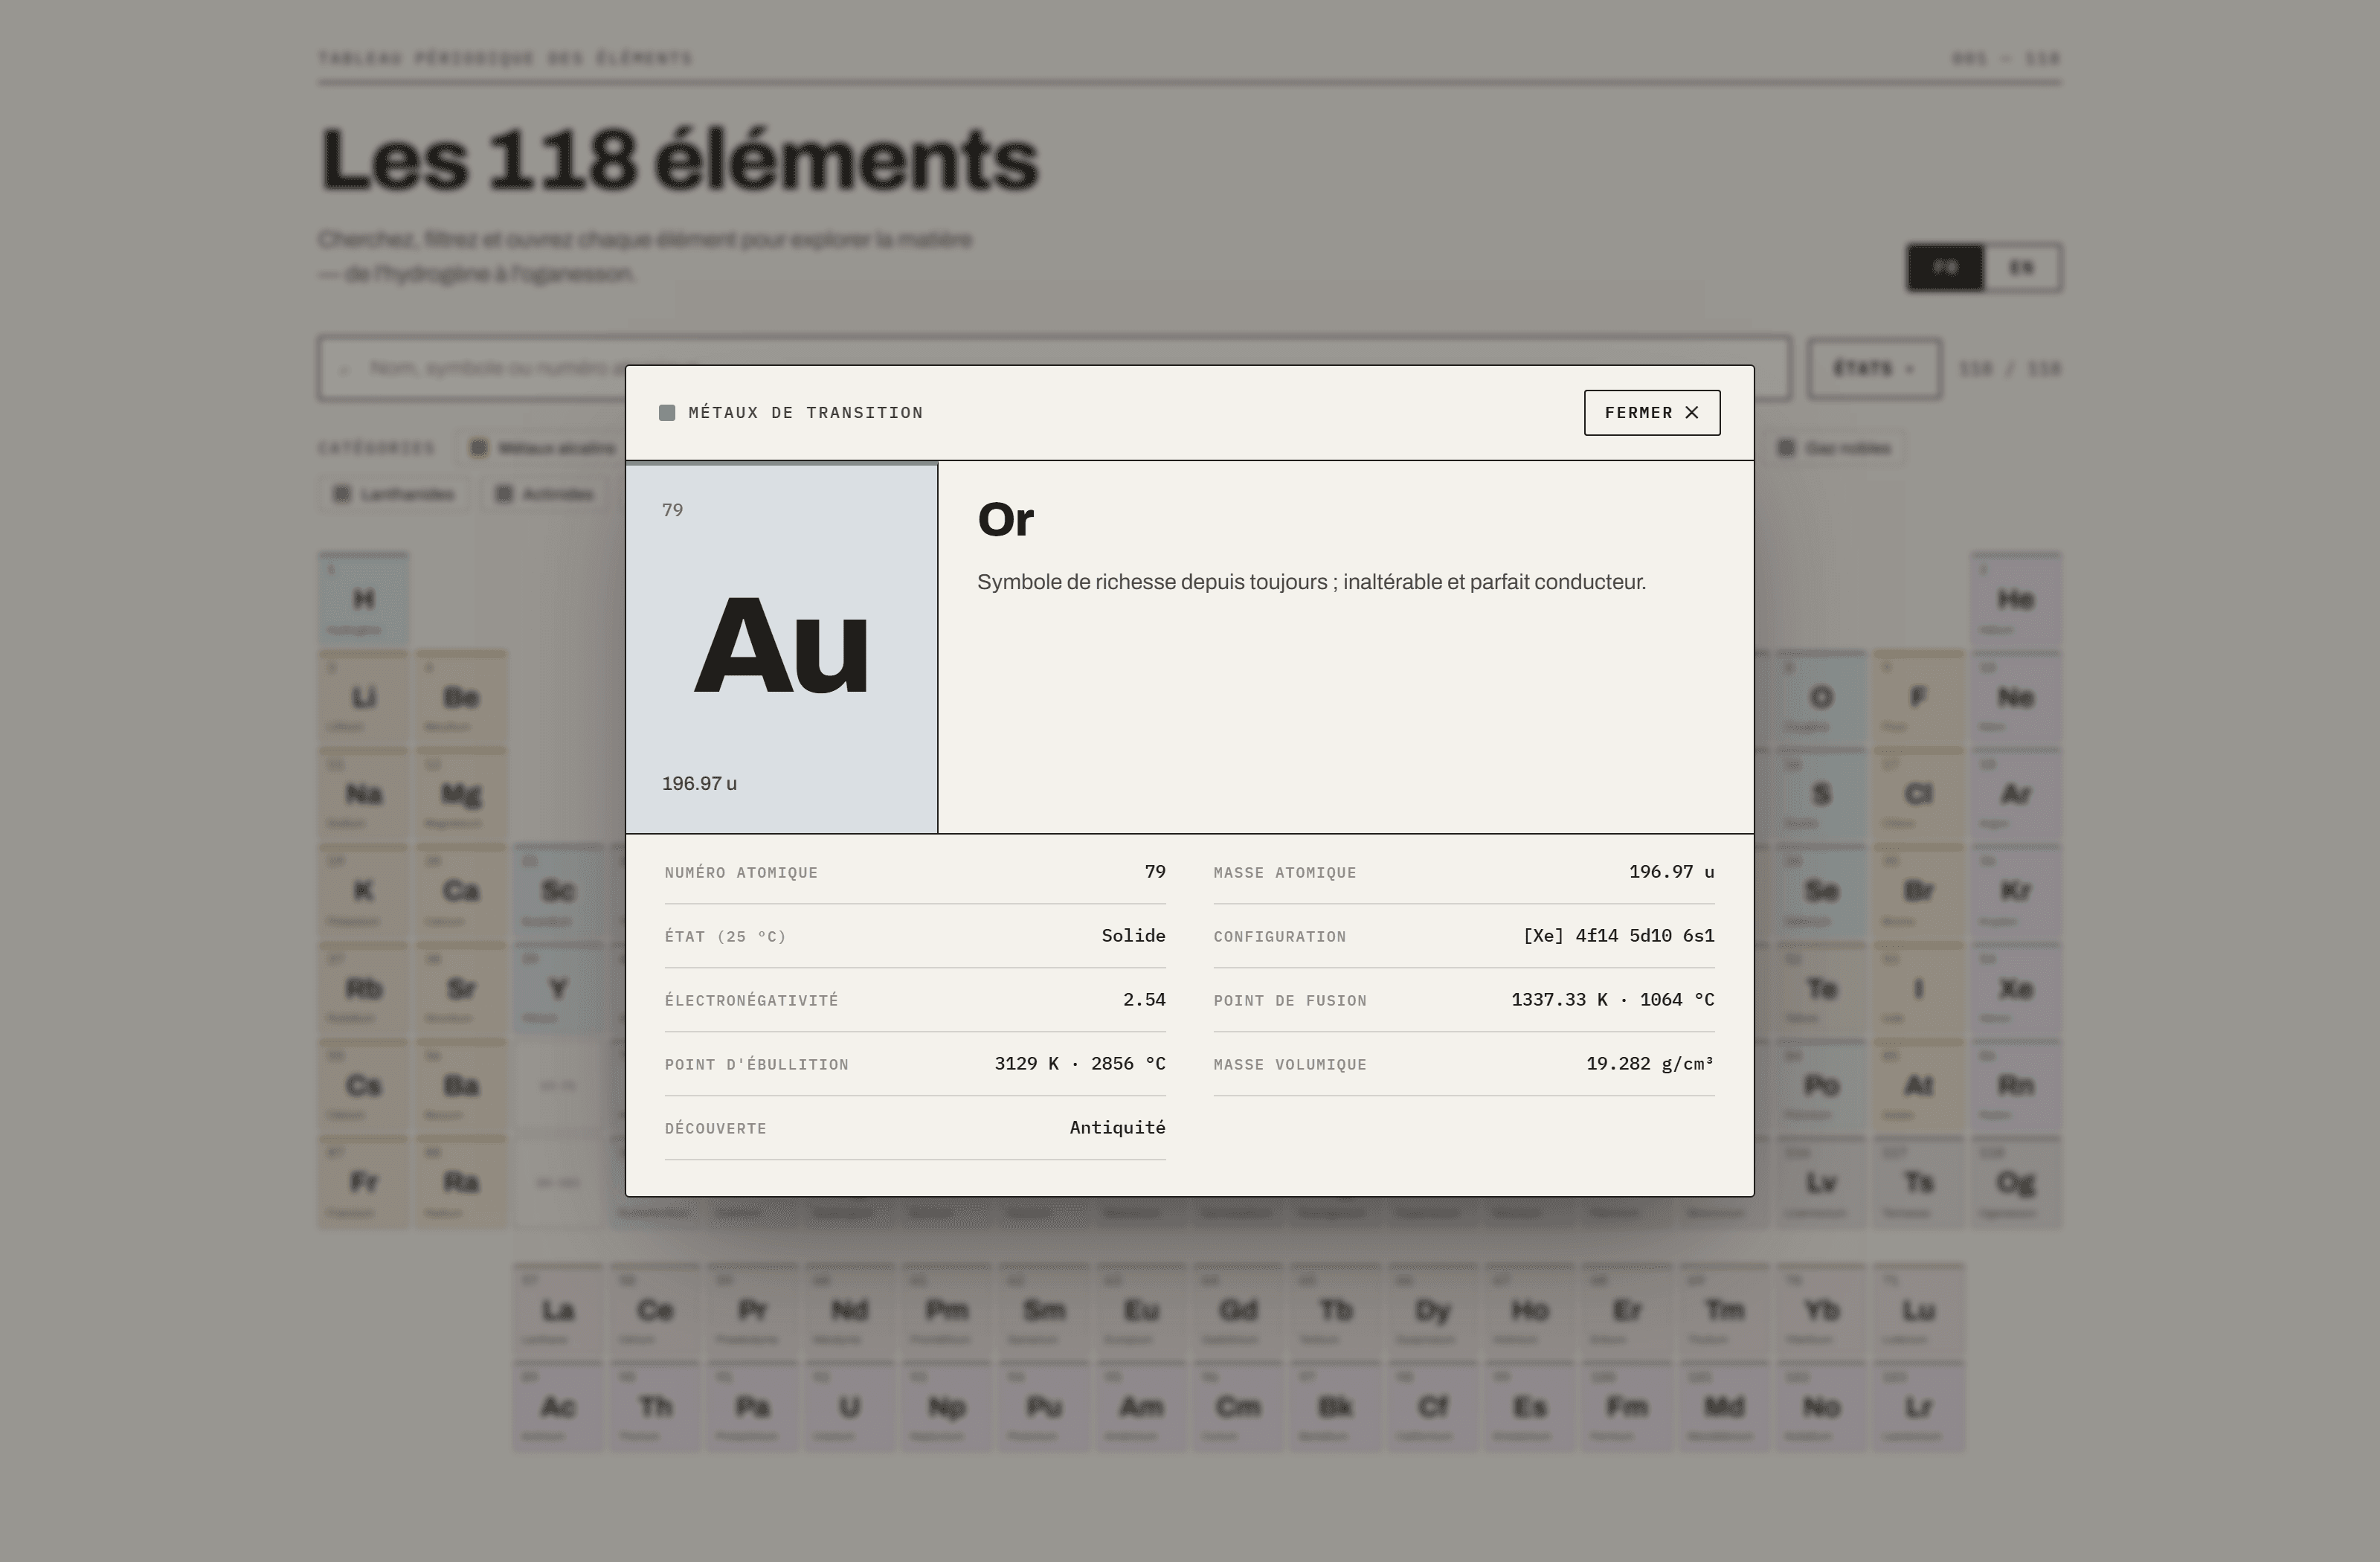
Task: Select 196.97 u inside the Au tile
Action: tap(699, 784)
